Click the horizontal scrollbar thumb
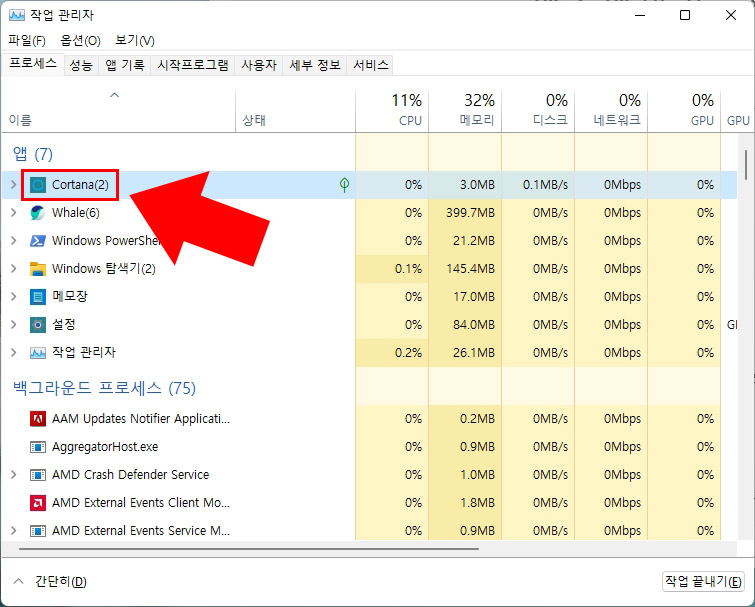Viewport: 755px width, 607px height. (249, 548)
